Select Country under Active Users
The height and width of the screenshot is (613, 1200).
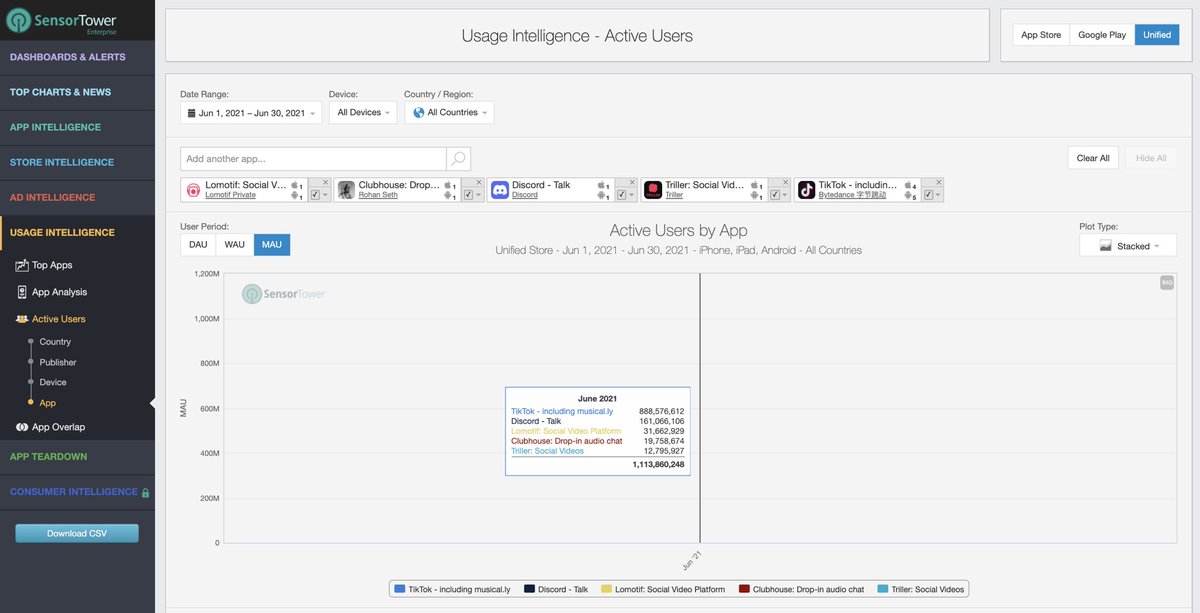[x=55, y=342]
